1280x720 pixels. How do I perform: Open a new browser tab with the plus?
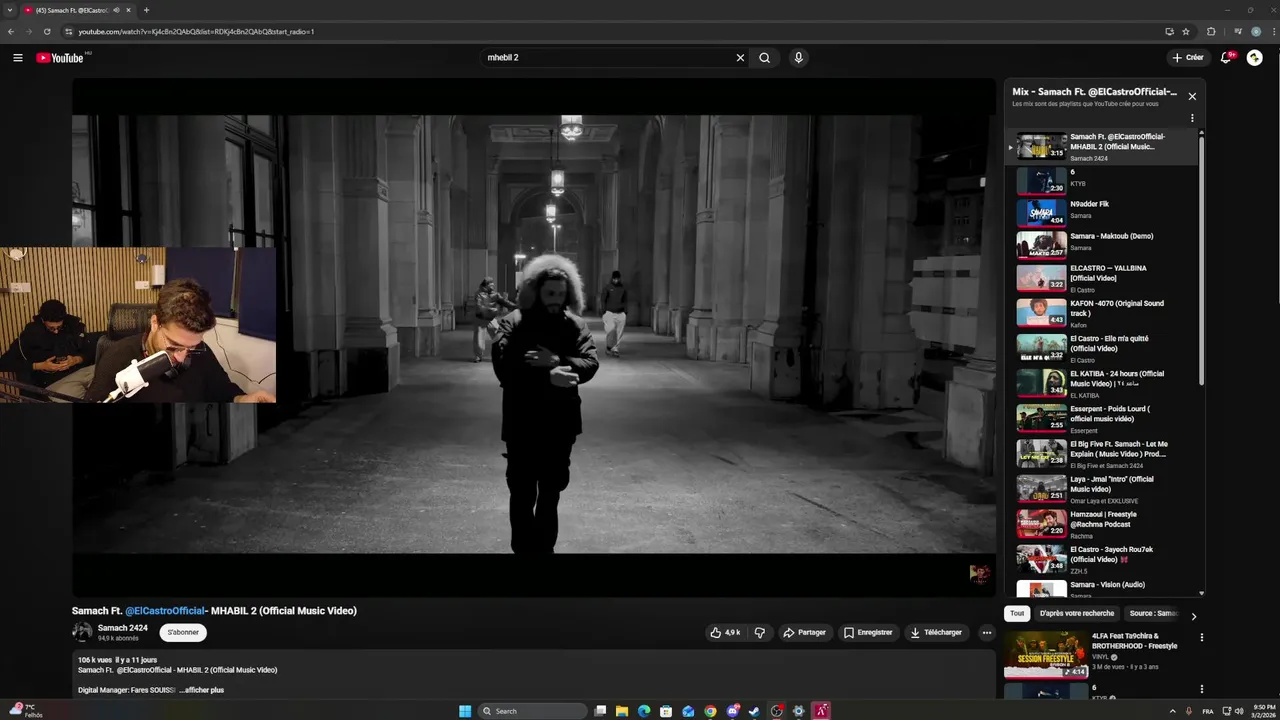point(146,10)
